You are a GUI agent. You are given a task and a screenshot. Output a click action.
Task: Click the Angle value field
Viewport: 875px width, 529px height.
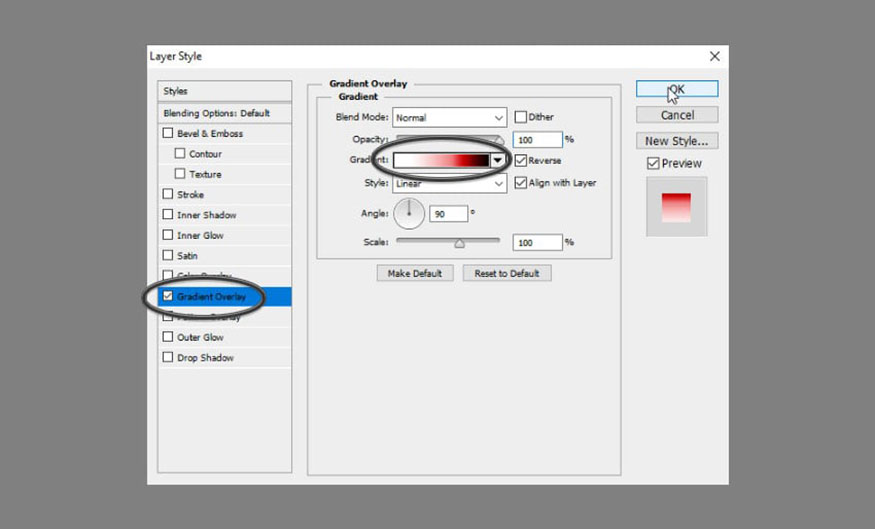tap(449, 214)
